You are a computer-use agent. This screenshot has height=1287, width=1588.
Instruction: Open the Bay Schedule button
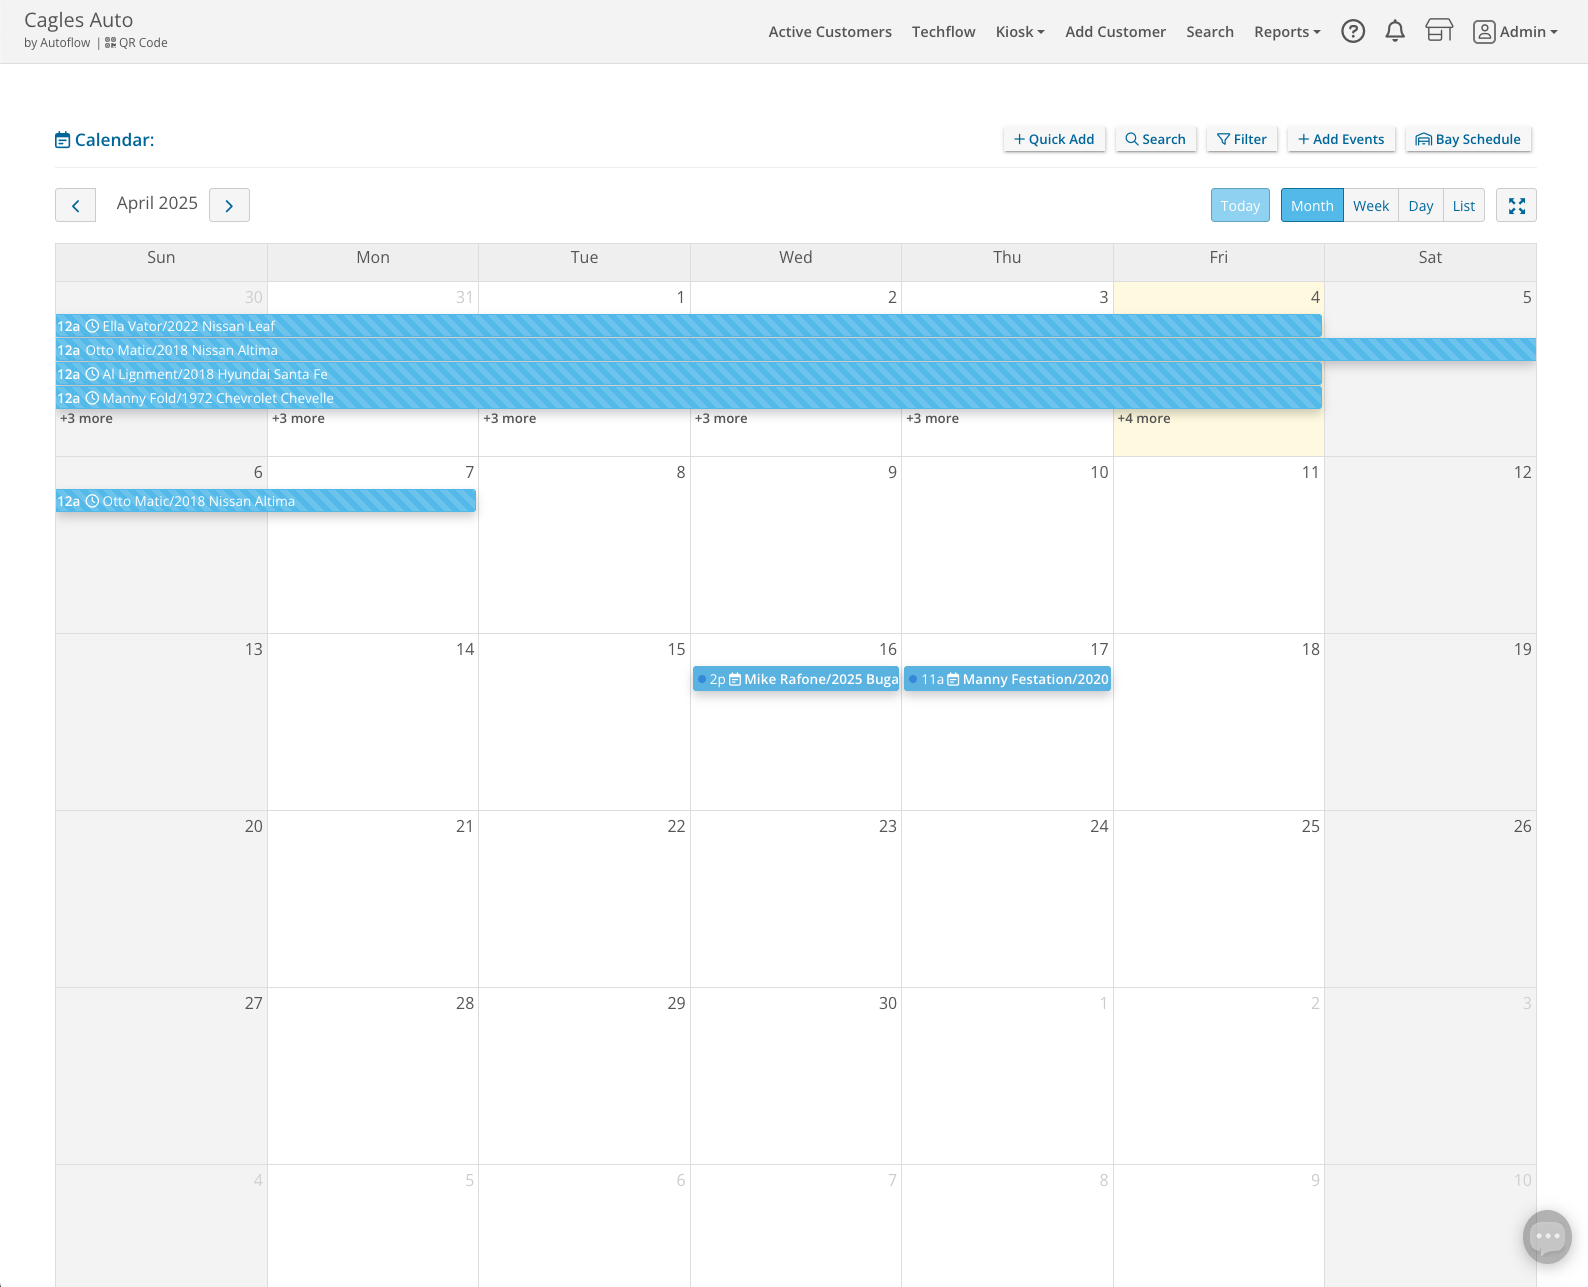1468,140
